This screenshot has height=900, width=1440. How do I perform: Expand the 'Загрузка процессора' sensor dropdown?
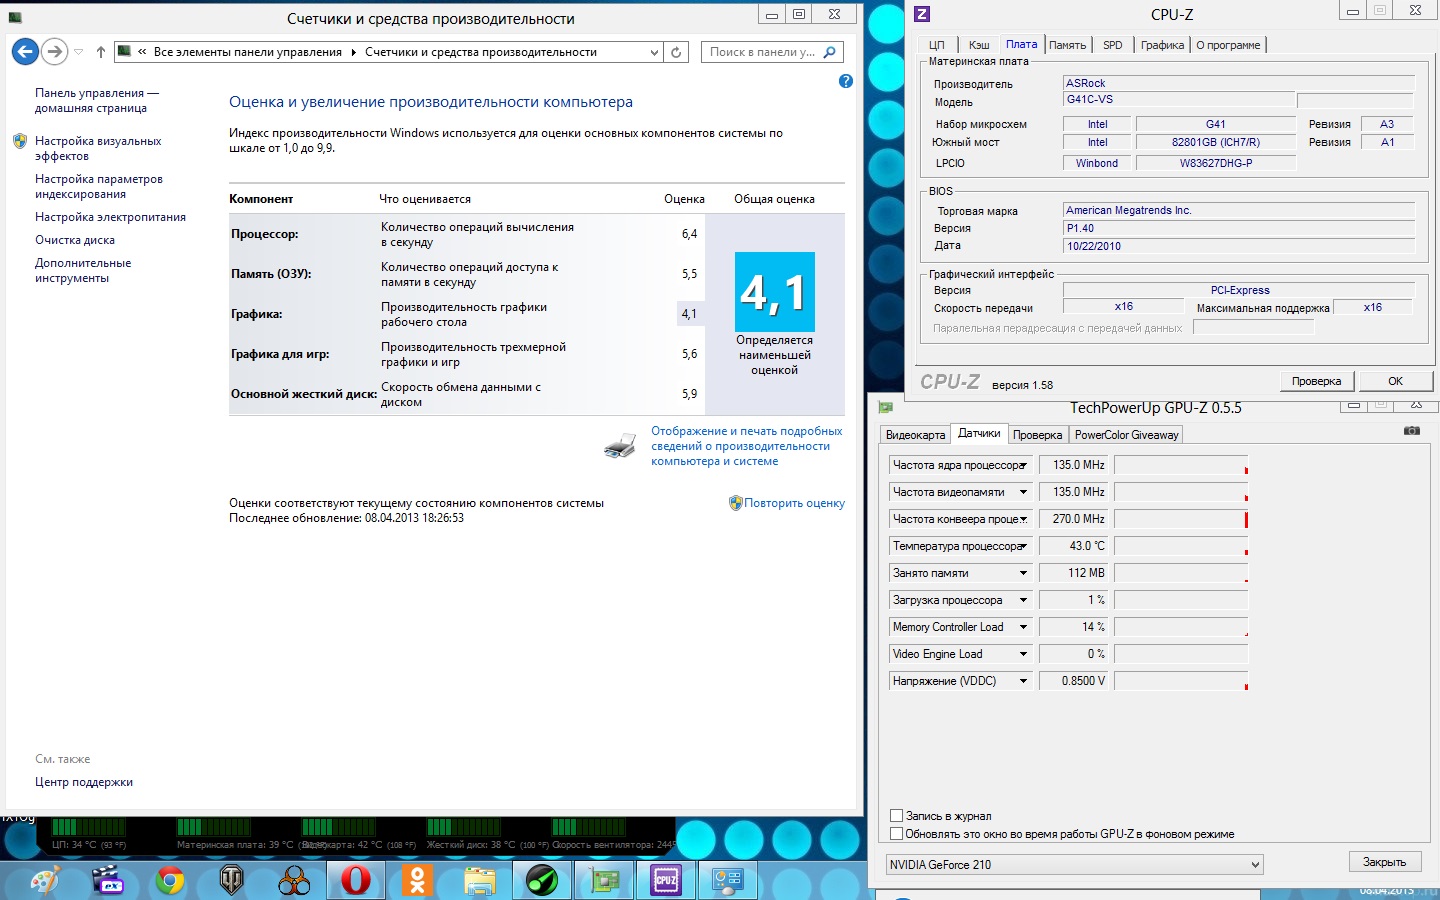coord(1023,600)
